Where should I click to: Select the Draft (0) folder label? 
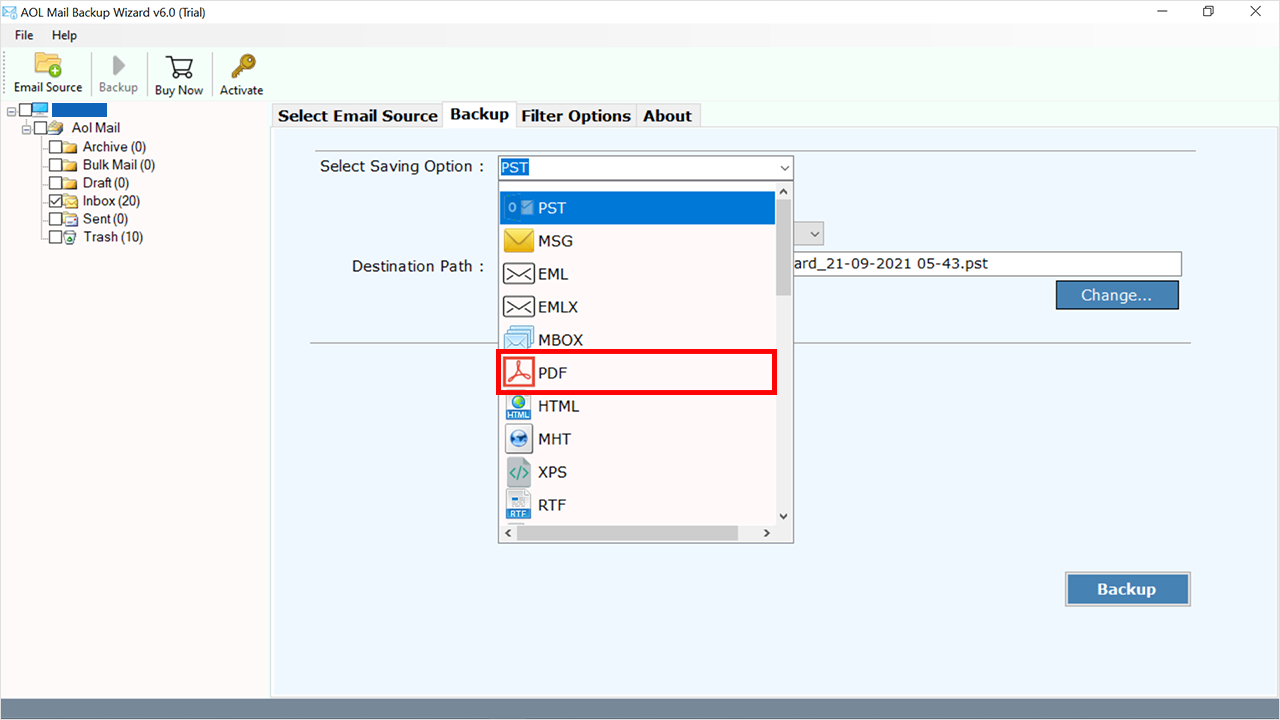[x=106, y=183]
